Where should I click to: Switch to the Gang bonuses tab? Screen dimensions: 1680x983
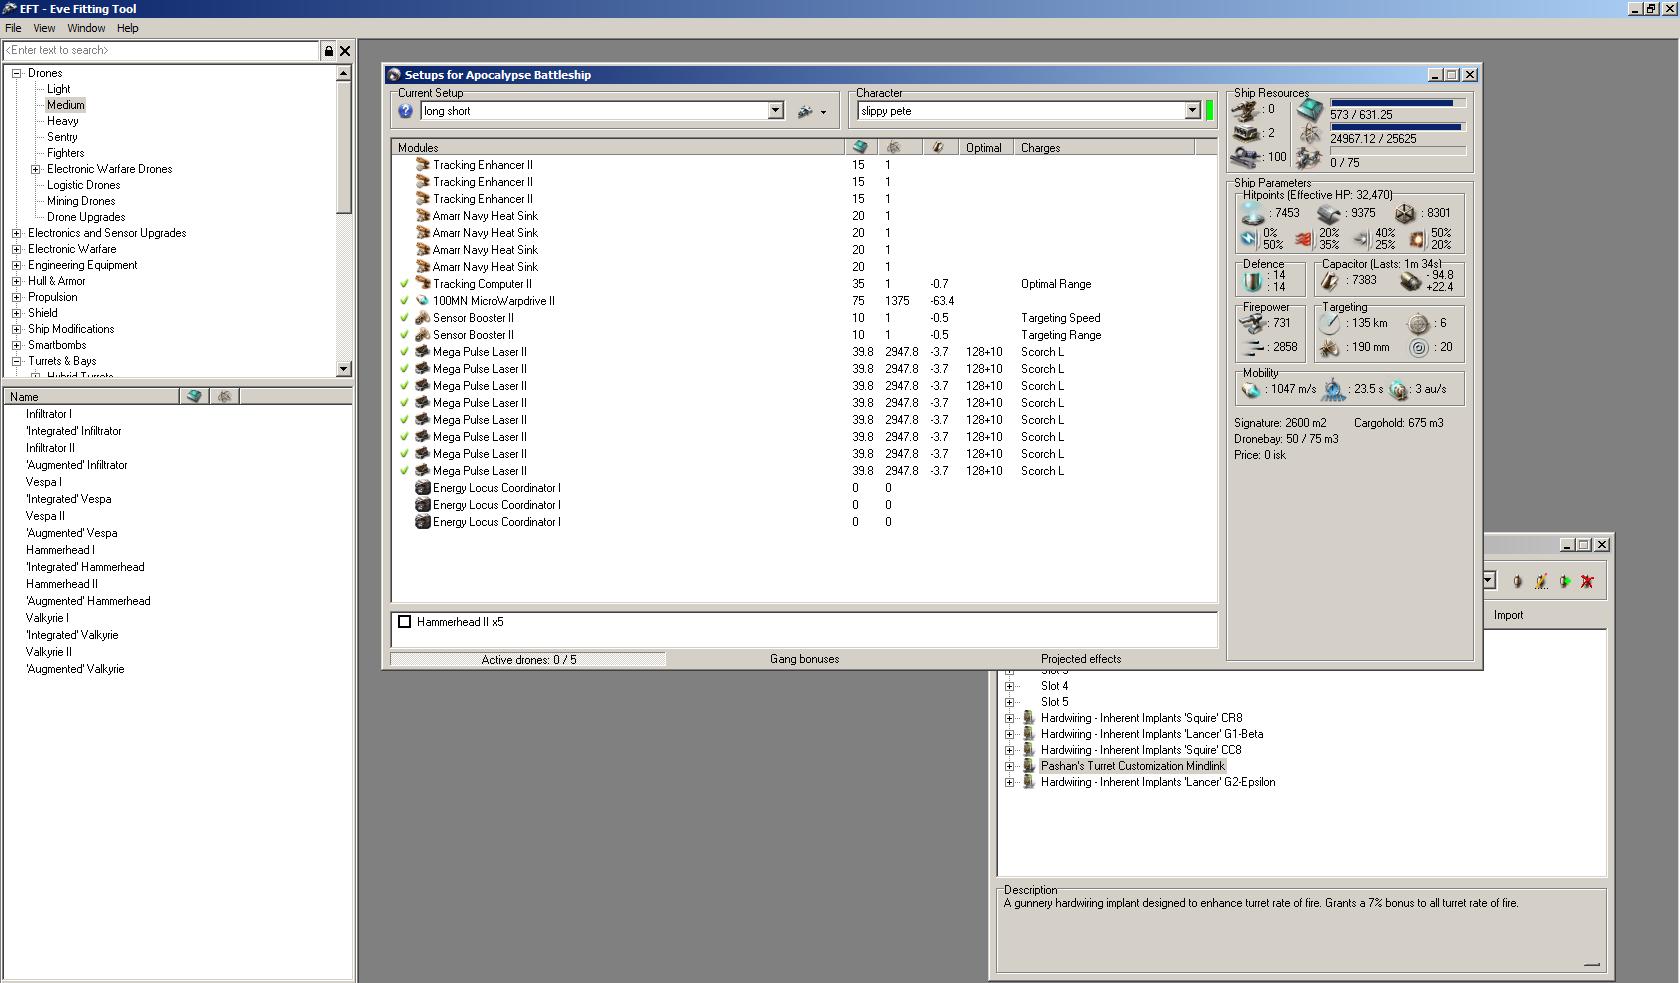pos(805,659)
